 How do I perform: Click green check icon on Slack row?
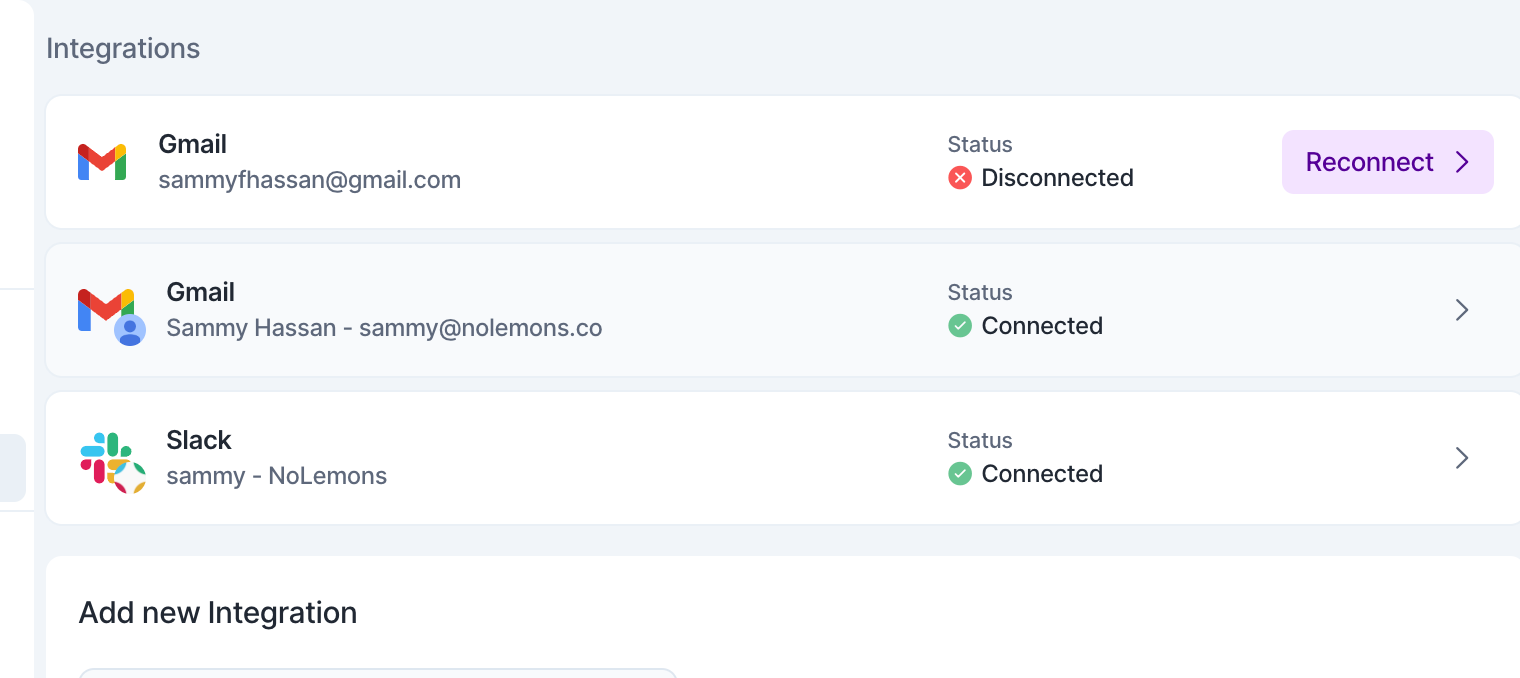tap(960, 474)
